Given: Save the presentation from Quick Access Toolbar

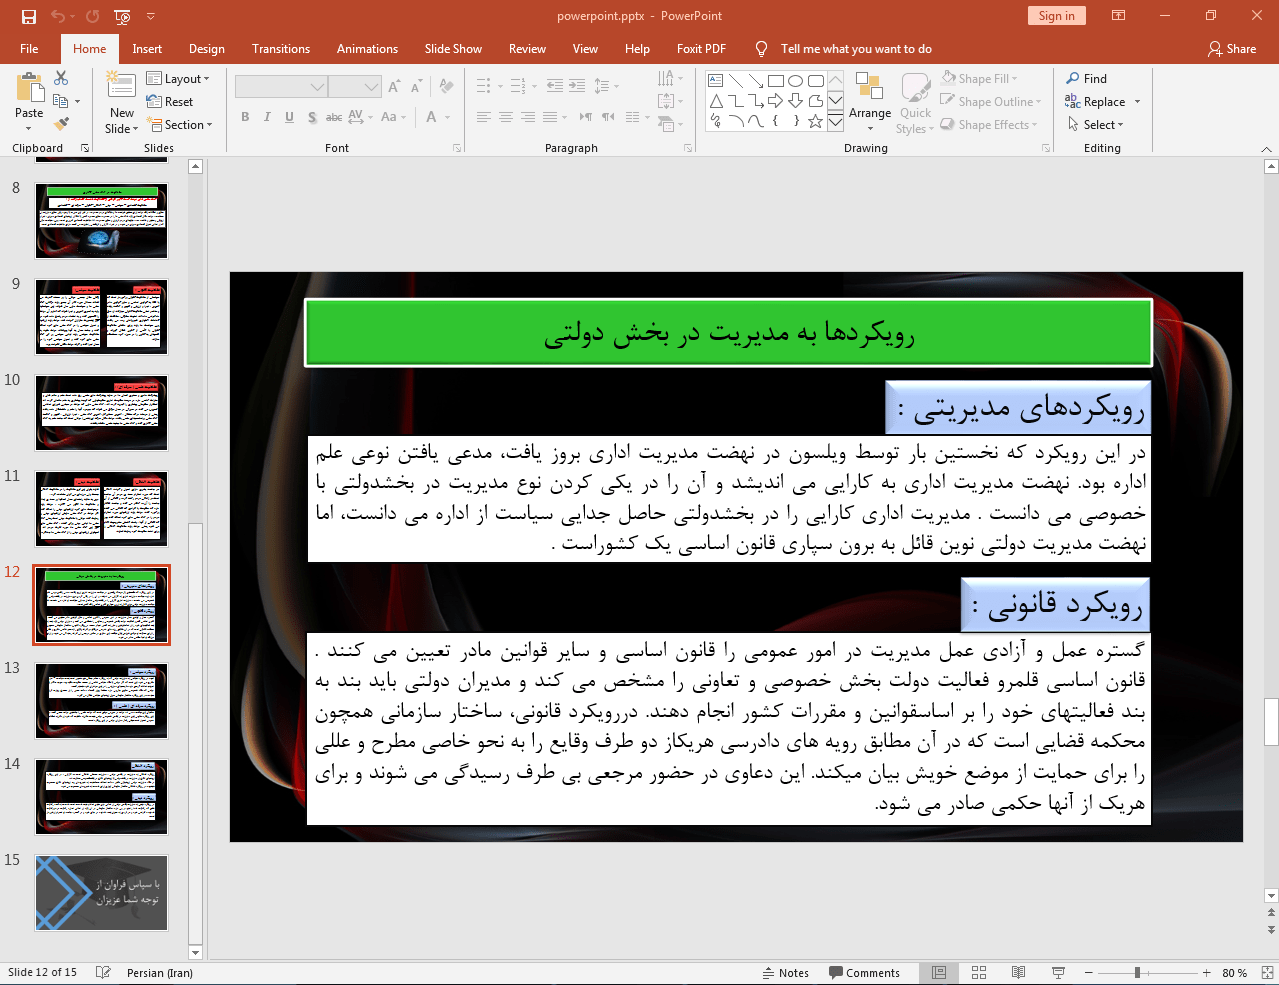Looking at the screenshot, I should [29, 16].
